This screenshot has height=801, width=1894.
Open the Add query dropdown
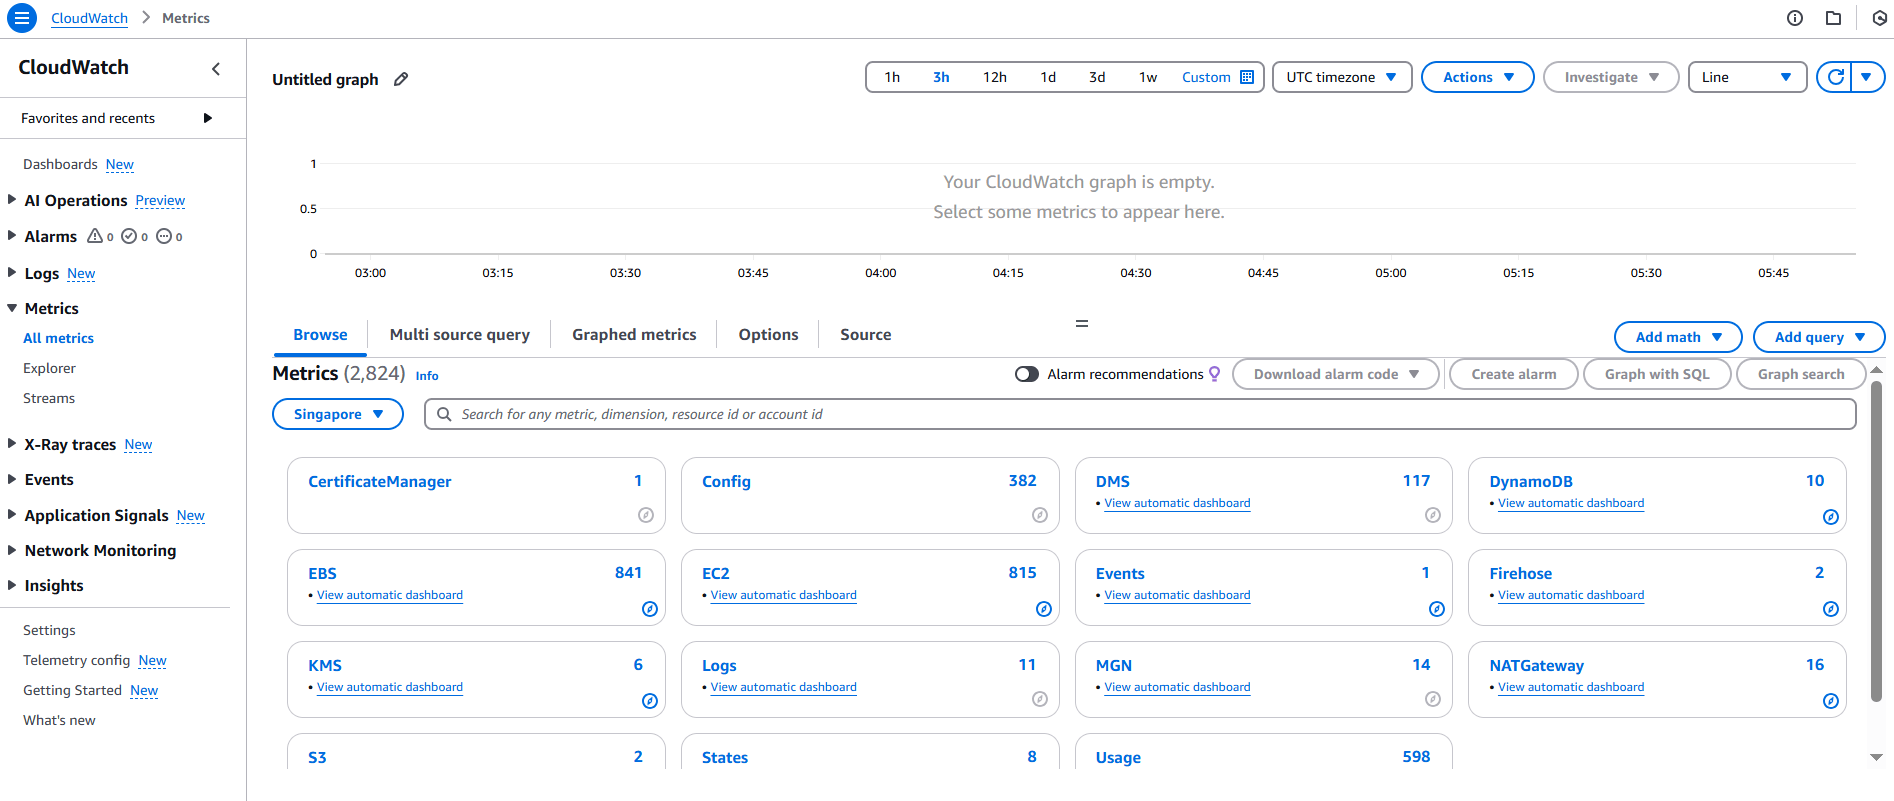[1819, 337]
